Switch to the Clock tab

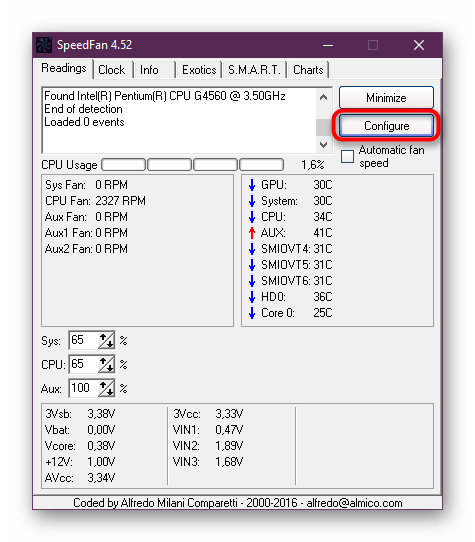point(111,70)
